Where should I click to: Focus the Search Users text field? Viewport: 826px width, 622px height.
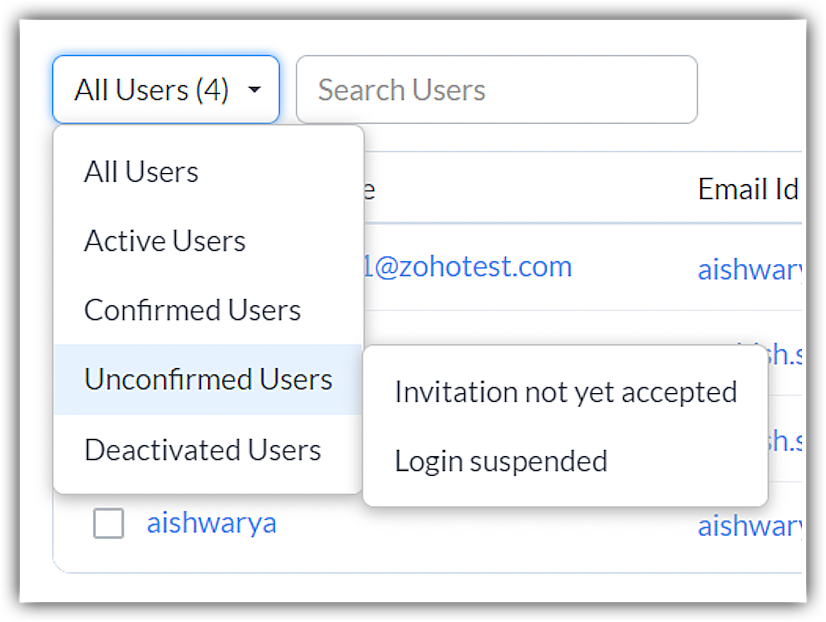click(x=496, y=90)
